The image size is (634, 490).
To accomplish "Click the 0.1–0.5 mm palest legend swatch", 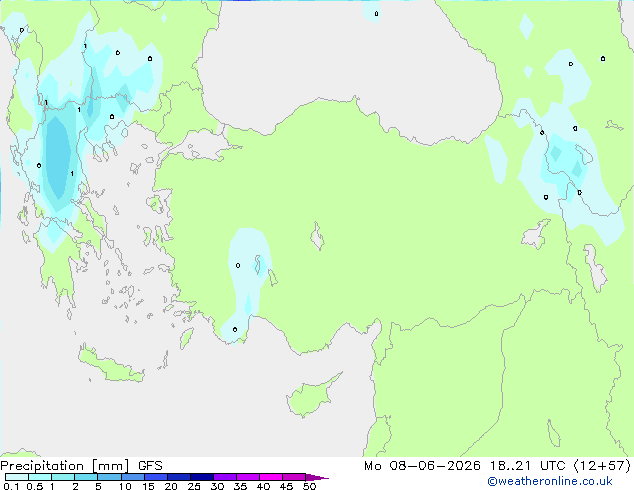I will pos(17,477).
